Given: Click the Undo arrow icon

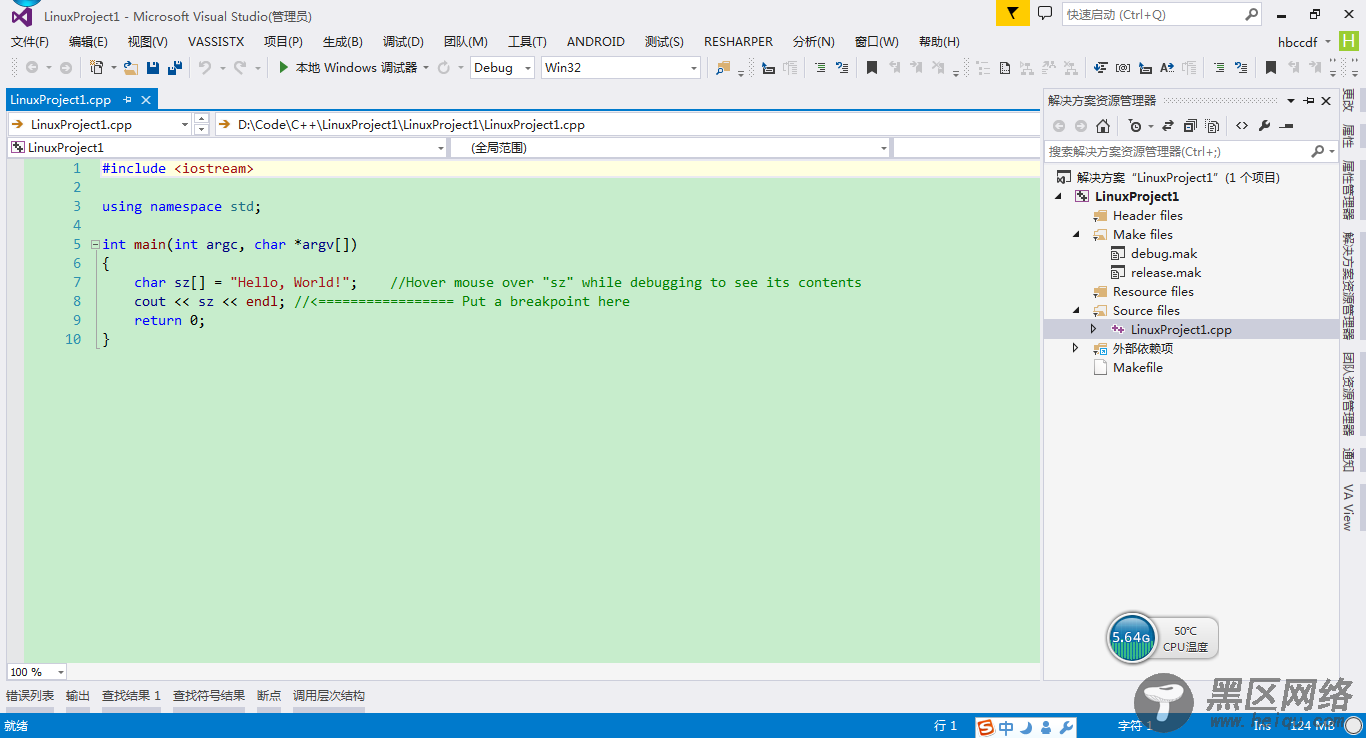Looking at the screenshot, I should pyautogui.click(x=204, y=67).
